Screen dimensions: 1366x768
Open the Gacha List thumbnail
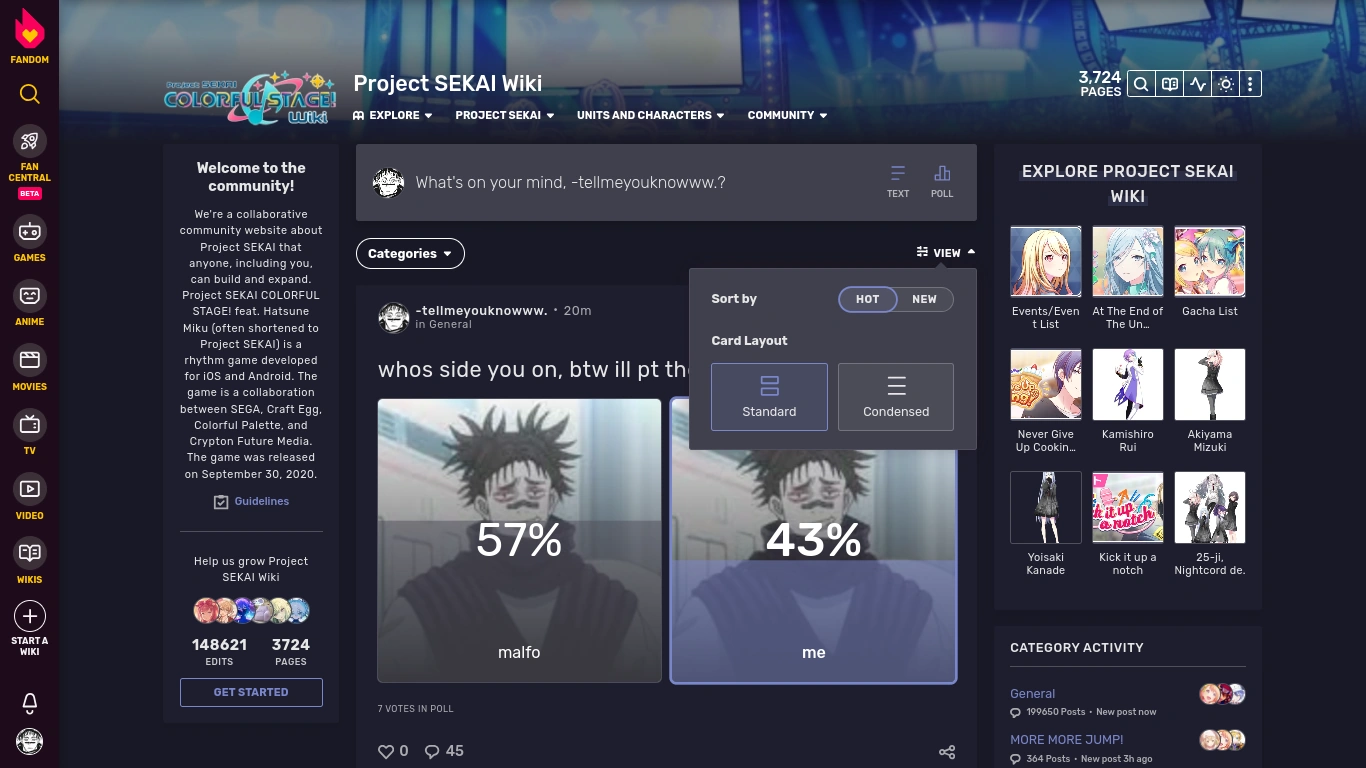(x=1210, y=261)
